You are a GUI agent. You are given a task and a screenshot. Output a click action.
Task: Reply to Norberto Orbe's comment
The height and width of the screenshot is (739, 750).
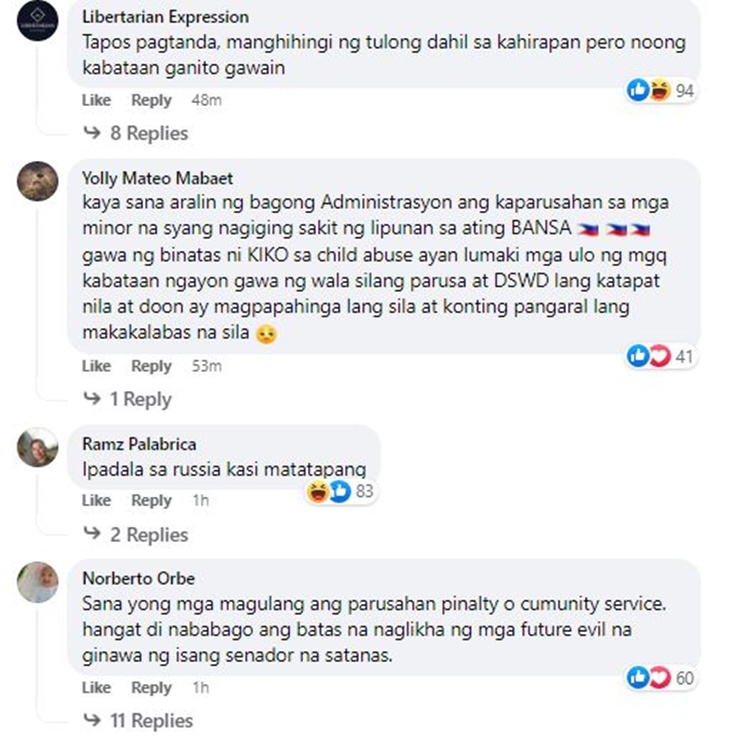point(151,687)
